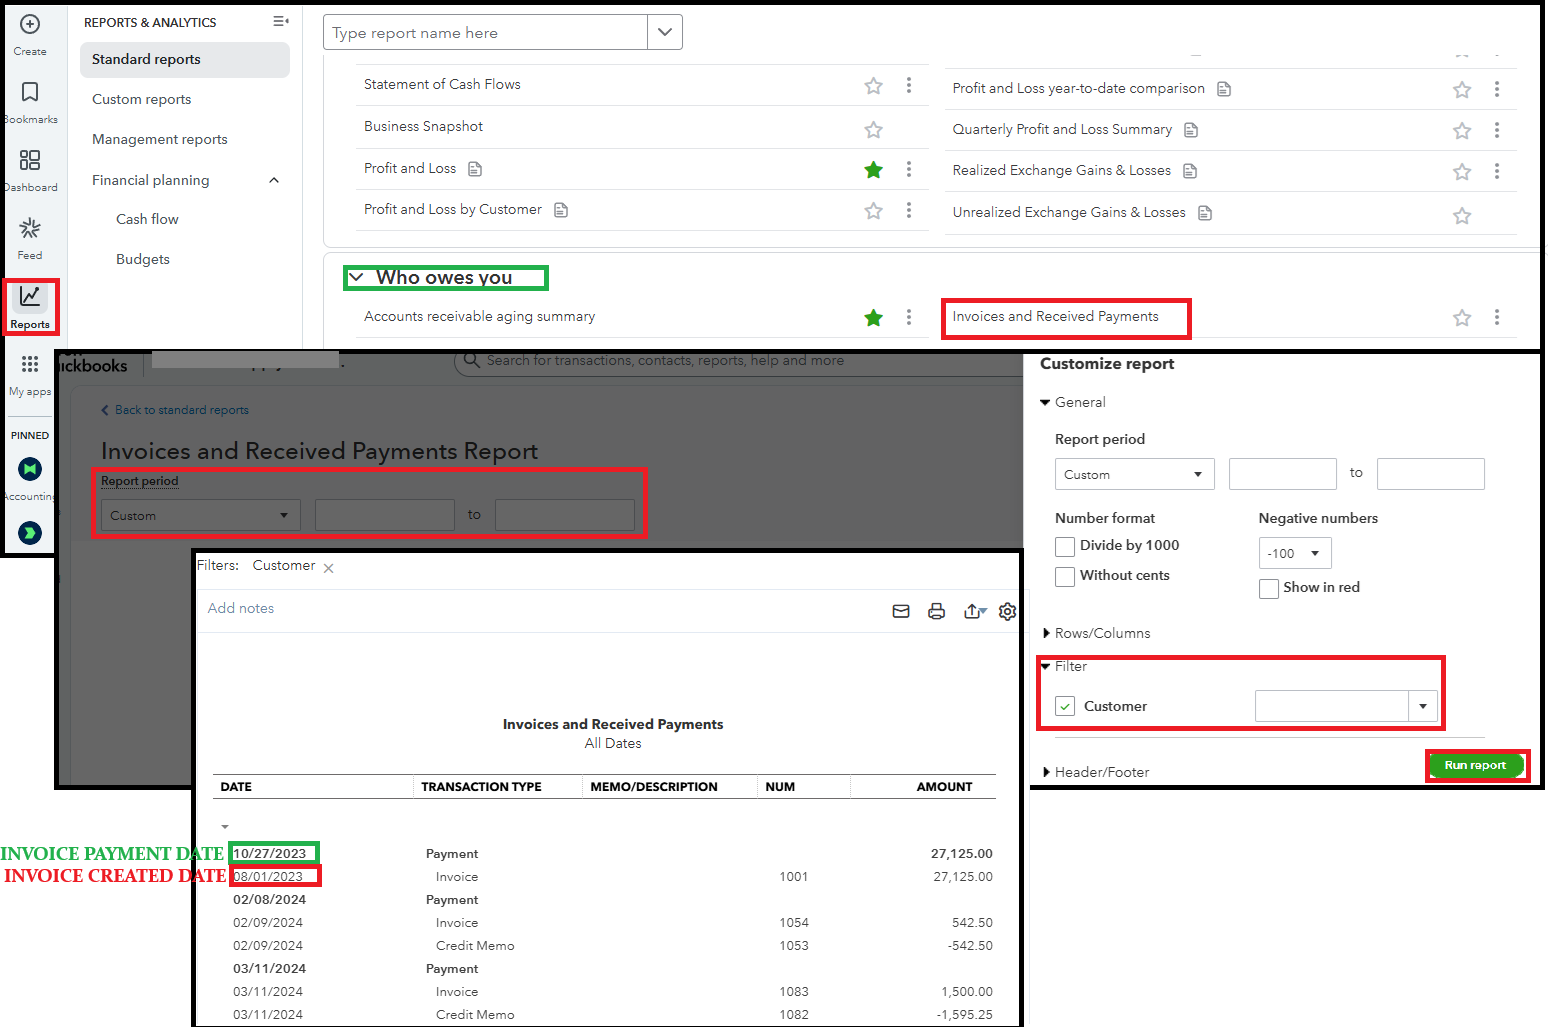Favorite the Statement of Cash Flows report
The height and width of the screenshot is (1027, 1548).
[x=873, y=86]
